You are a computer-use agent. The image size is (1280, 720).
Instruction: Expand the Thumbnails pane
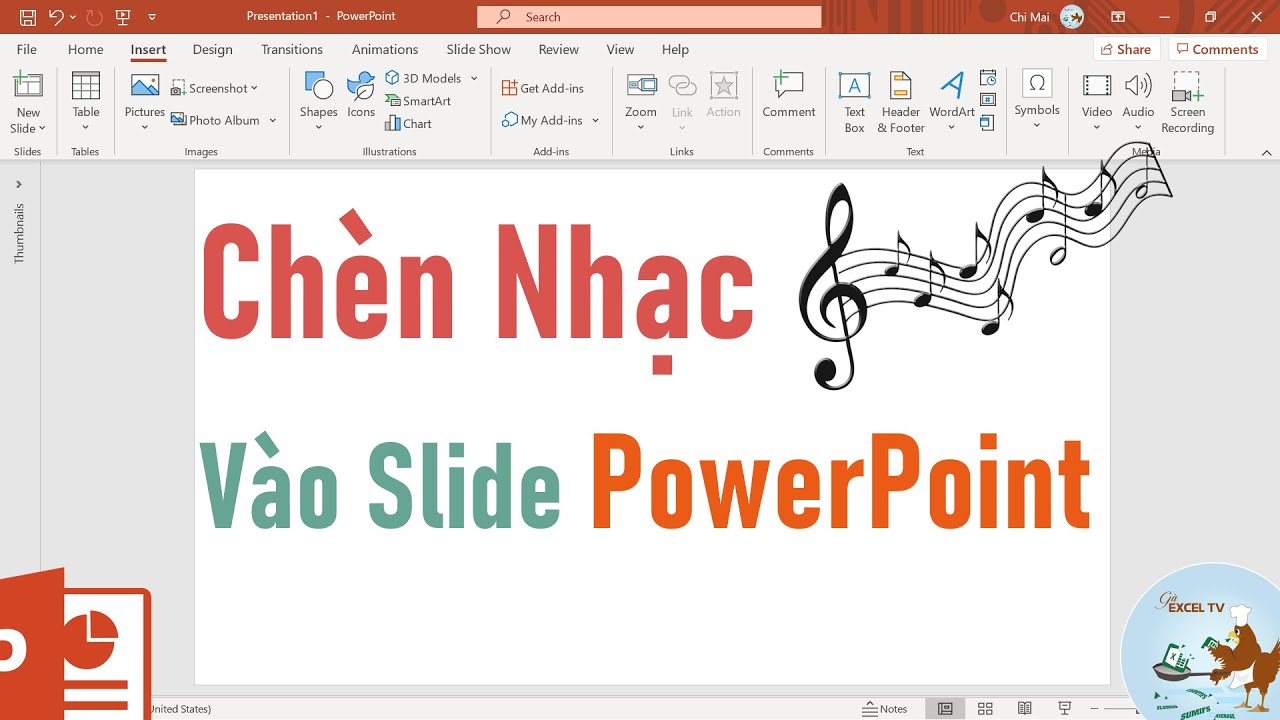pos(18,184)
